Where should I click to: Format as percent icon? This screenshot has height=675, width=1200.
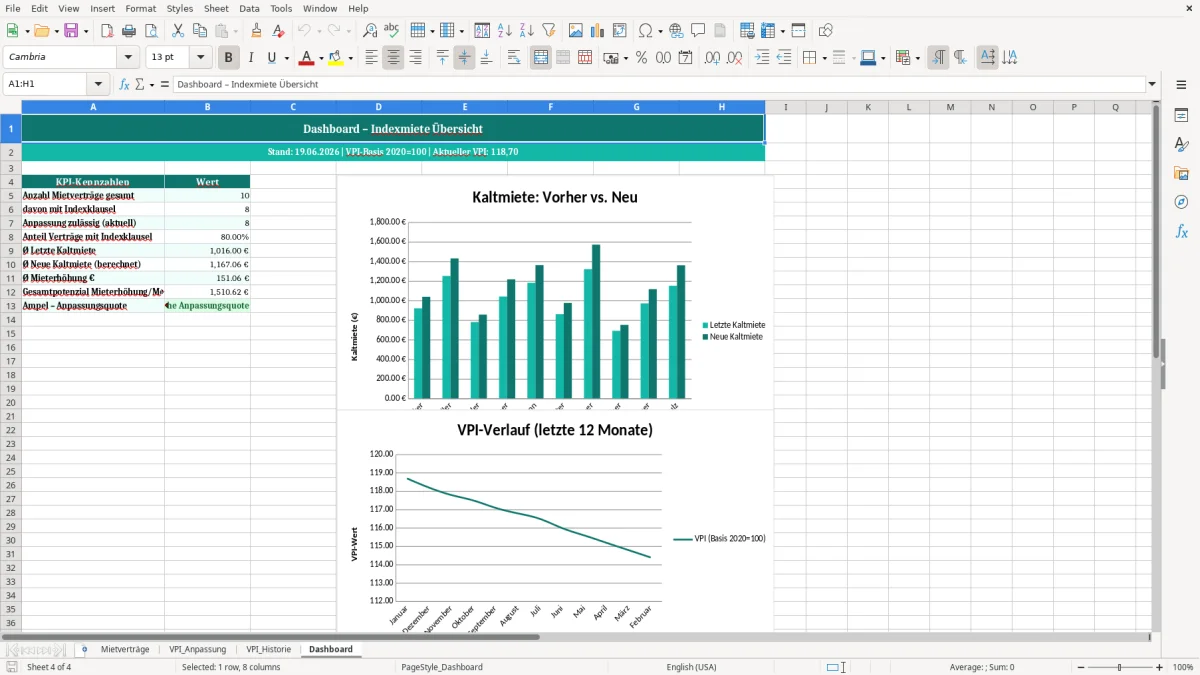642,58
